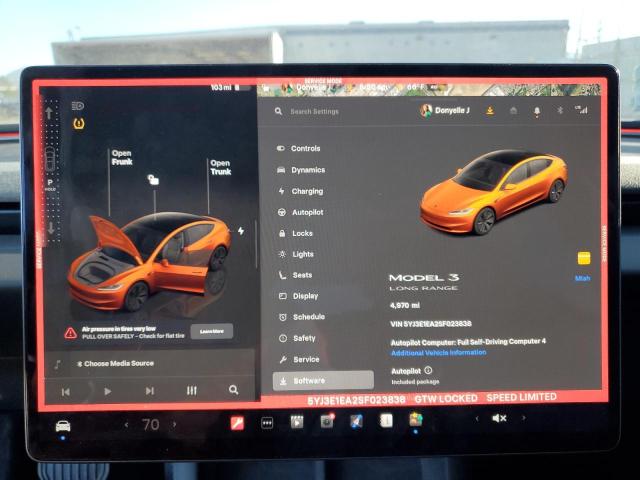Screen dimensions: 640x480
Task: Decrease cabin temperature with left arrow
Action: coord(127,425)
